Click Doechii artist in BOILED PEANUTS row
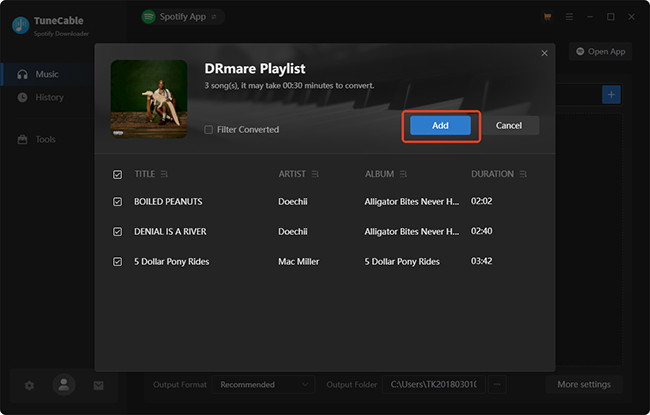 tap(293, 201)
